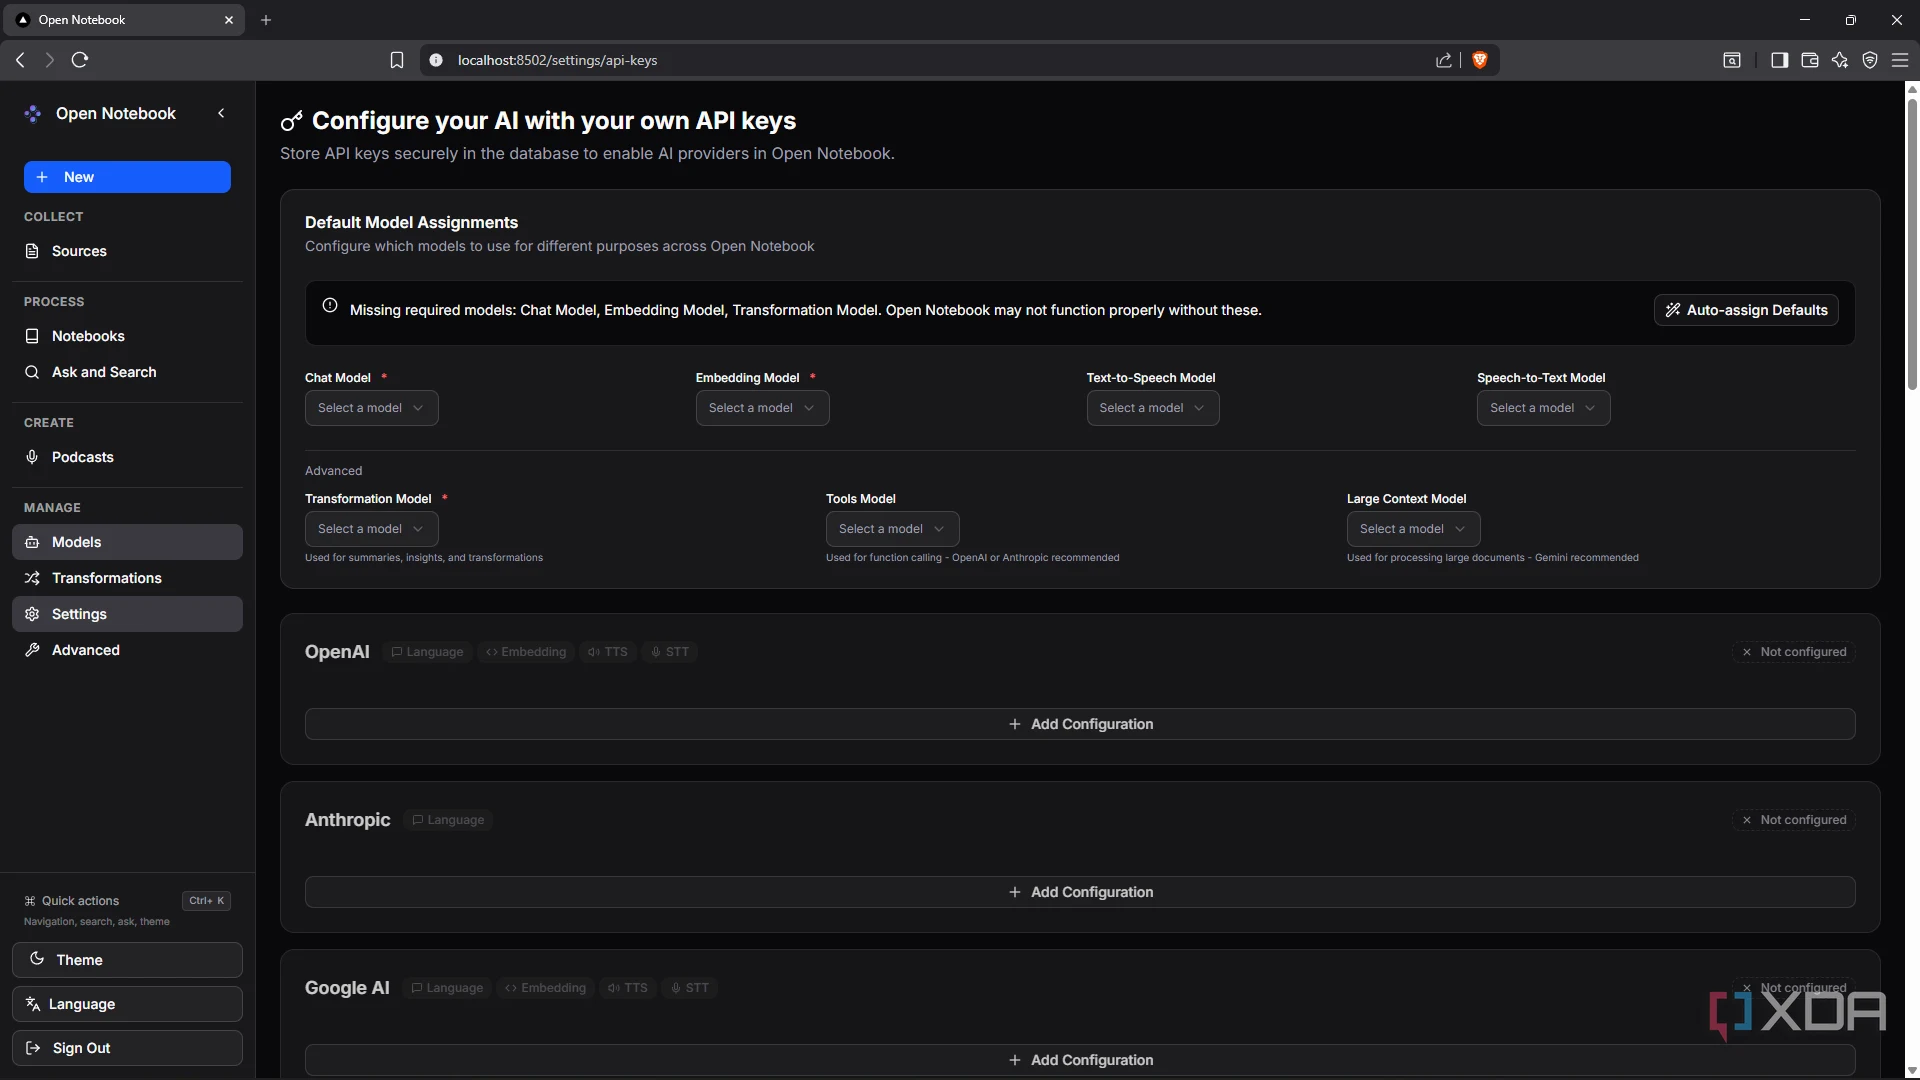The height and width of the screenshot is (1080, 1920).
Task: Open Embedding Model dropdown
Action: [762, 408]
